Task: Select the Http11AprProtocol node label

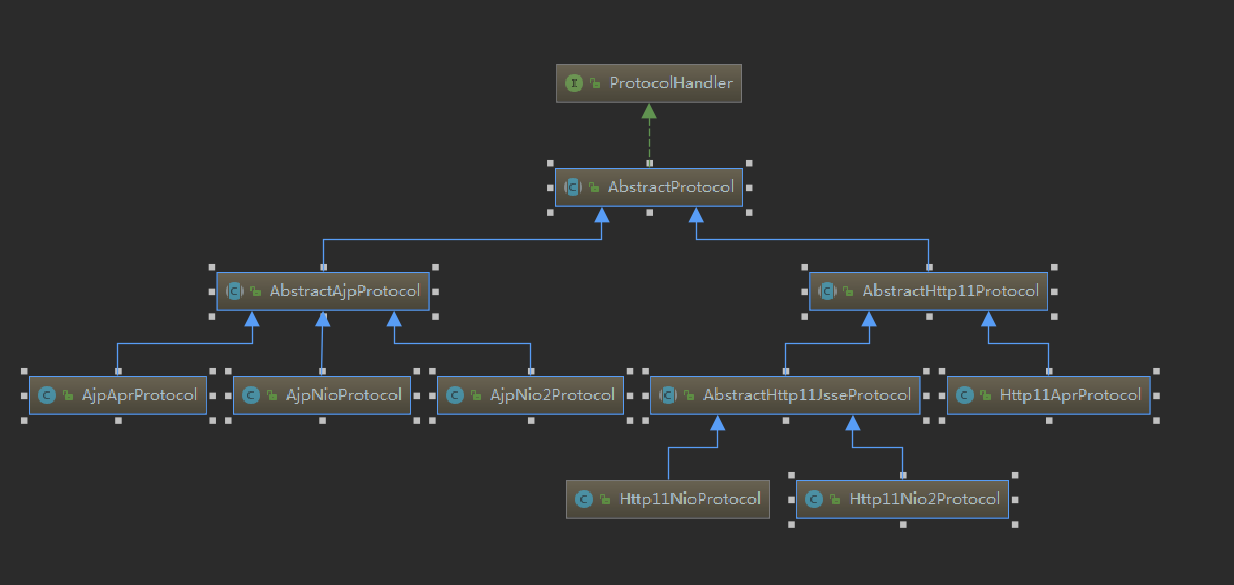Action: pos(1070,395)
